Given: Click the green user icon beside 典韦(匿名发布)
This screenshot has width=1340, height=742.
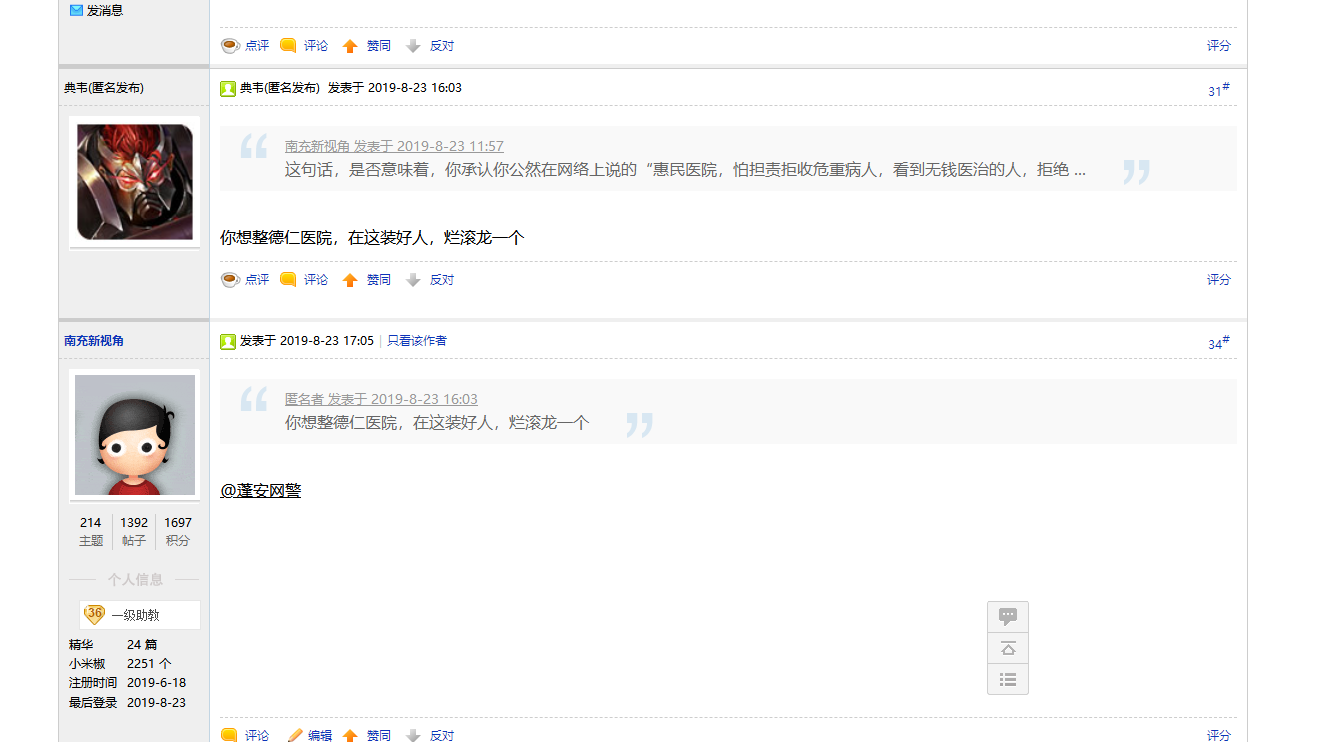Looking at the screenshot, I should click(x=228, y=88).
